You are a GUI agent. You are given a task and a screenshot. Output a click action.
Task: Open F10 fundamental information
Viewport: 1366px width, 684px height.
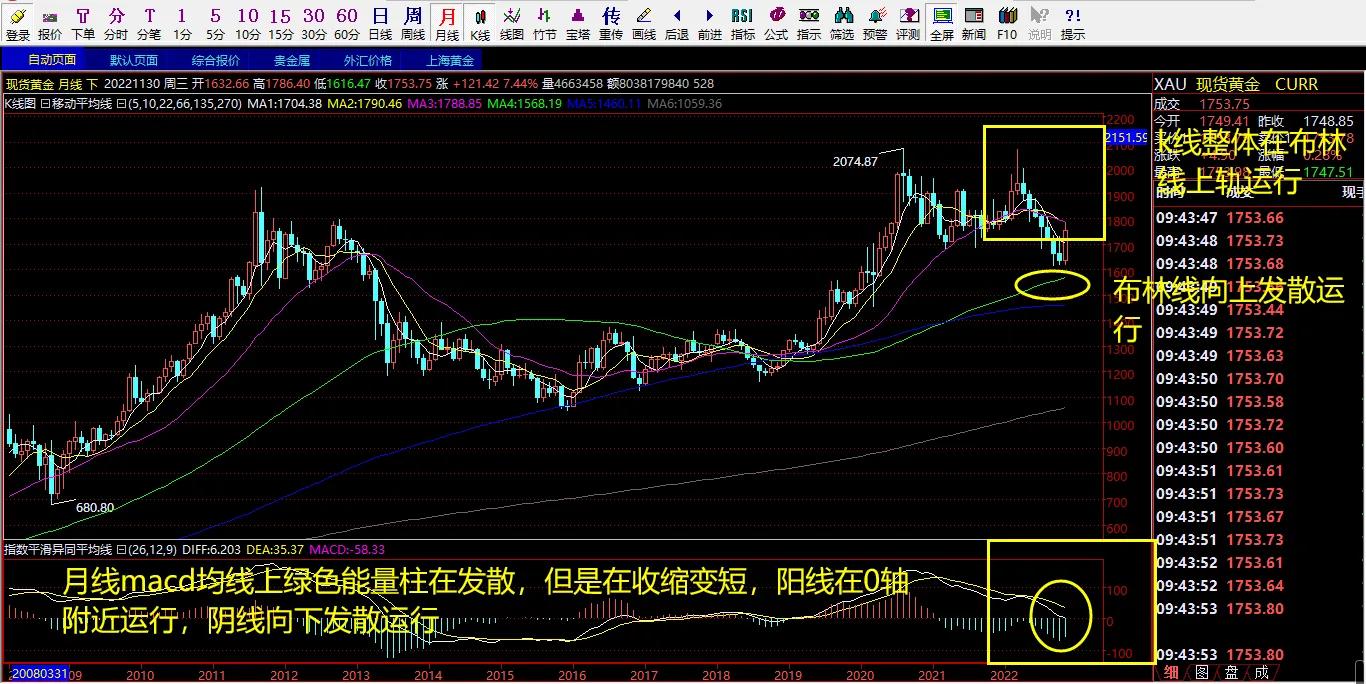(1007, 20)
